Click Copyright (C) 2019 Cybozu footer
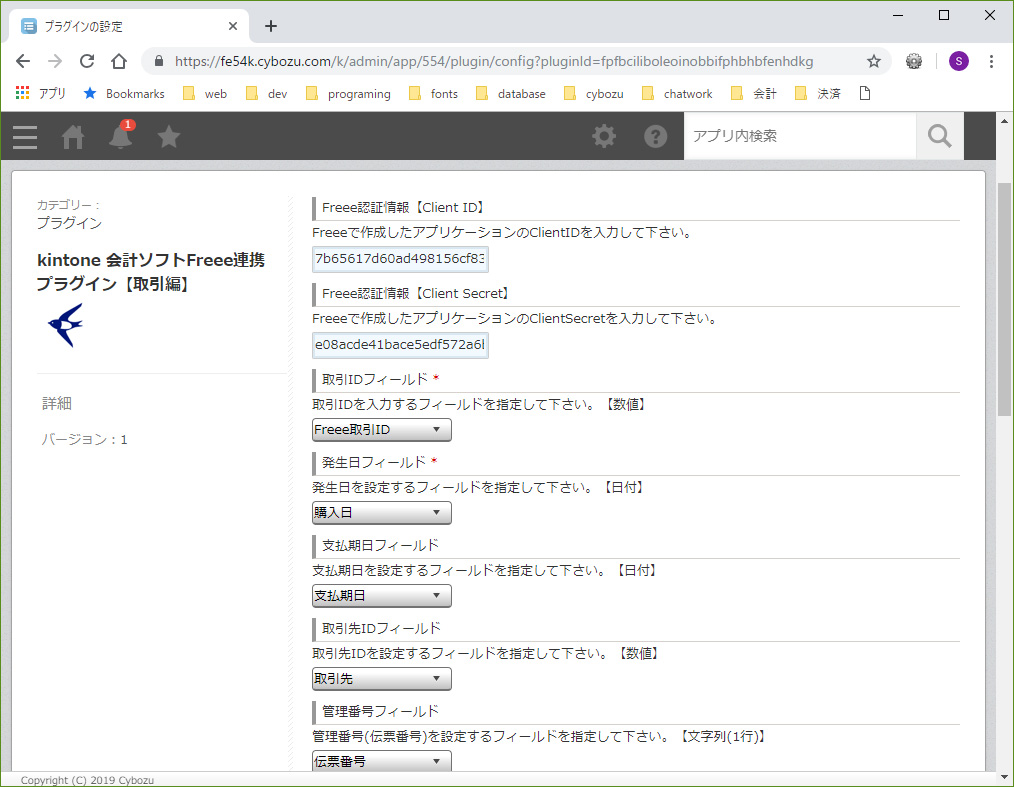Viewport: 1014px width, 787px height. coord(87,780)
